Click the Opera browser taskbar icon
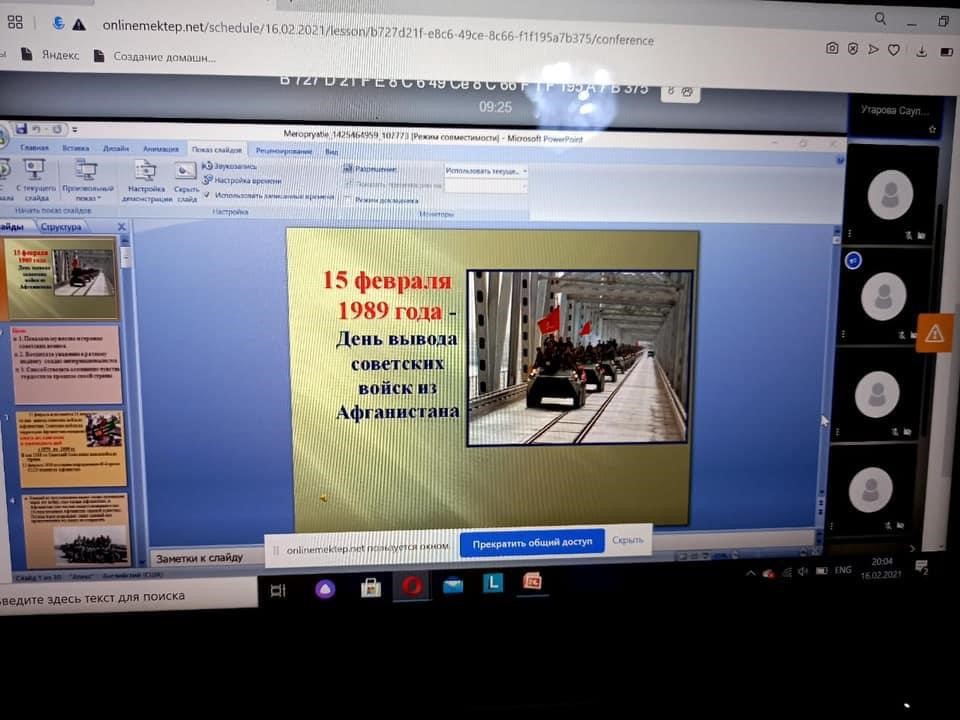 pos(411,586)
